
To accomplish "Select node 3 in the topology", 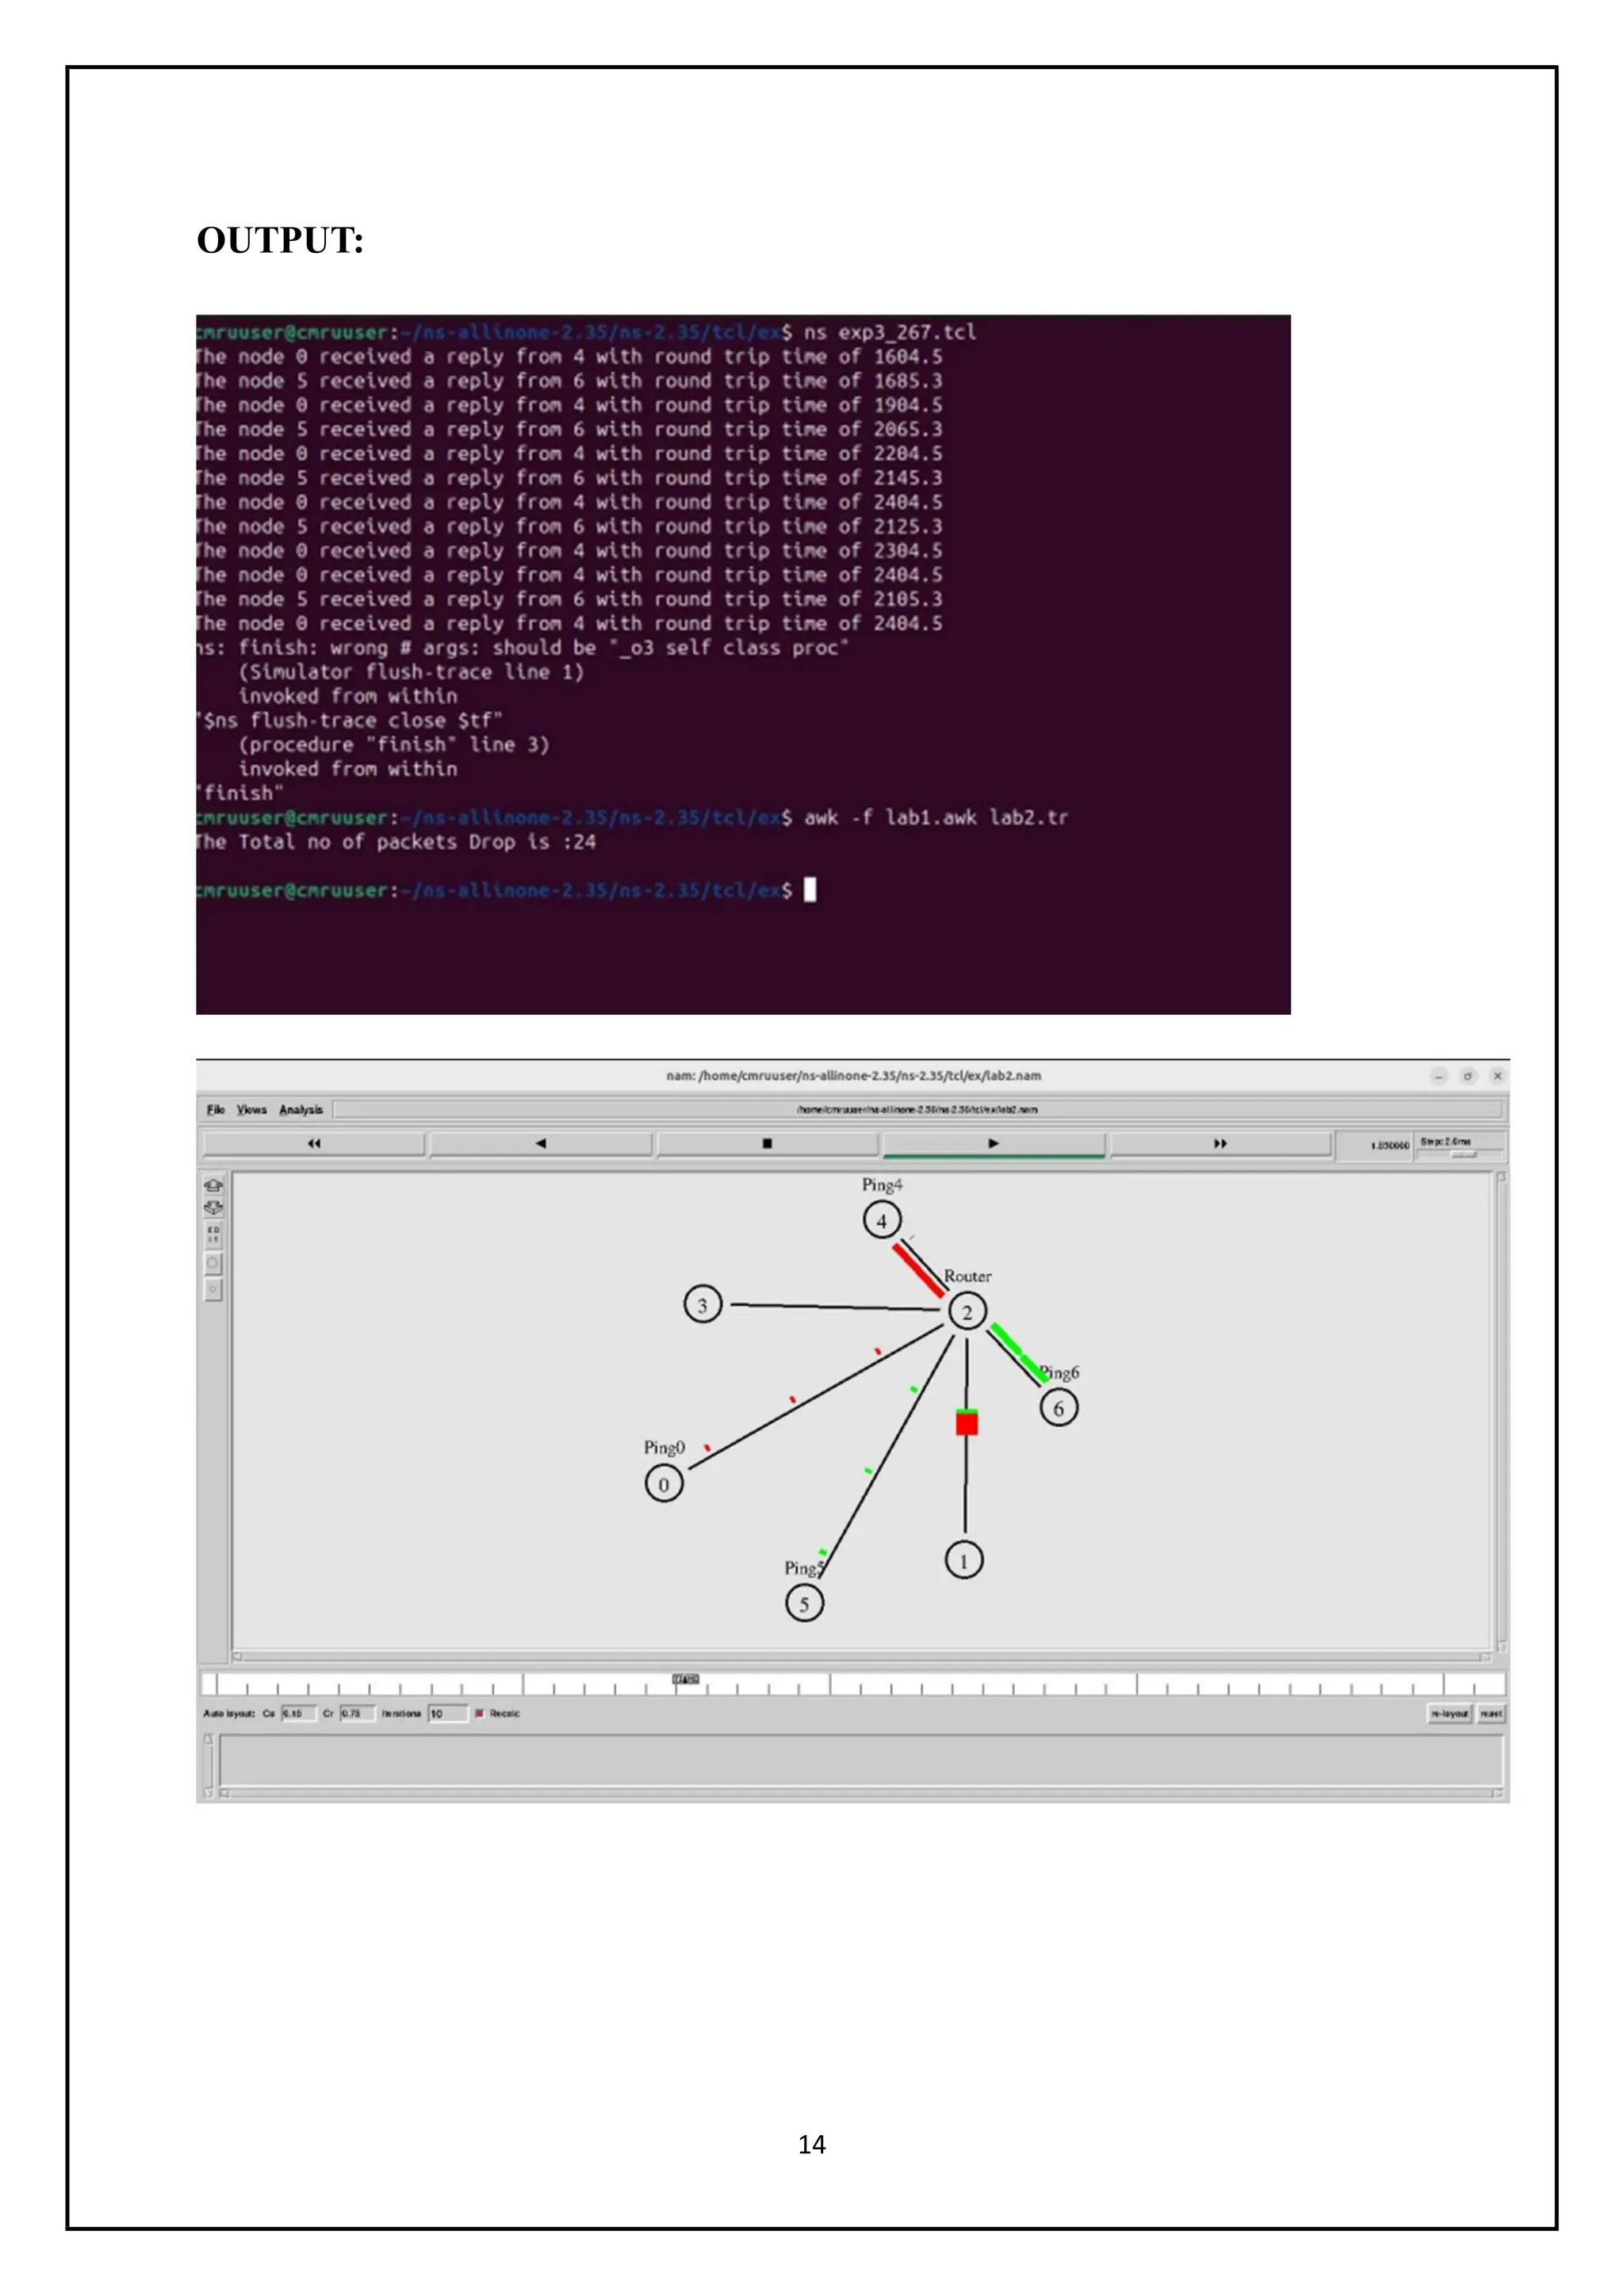I will pyautogui.click(x=702, y=1305).
